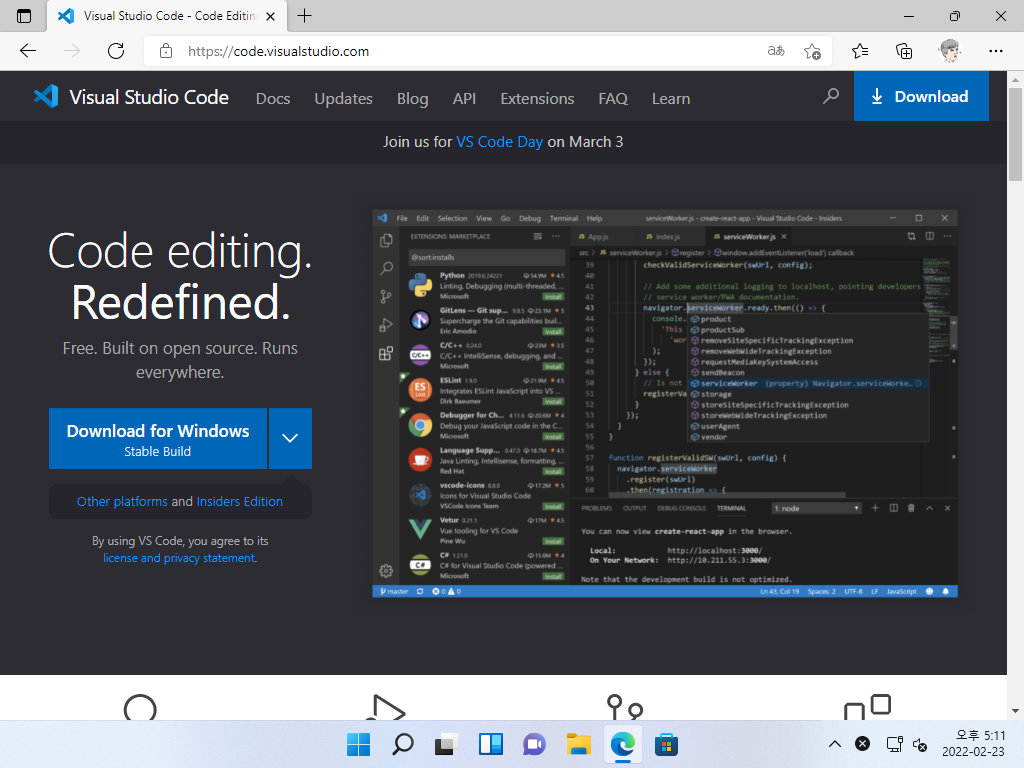The width and height of the screenshot is (1024, 768).
Task: Add page to favorites star icon
Action: pyautogui.click(x=812, y=51)
